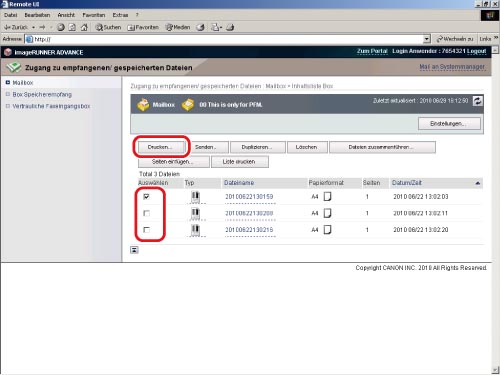Click the refresh icon beside last updated time
This screenshot has height=375, width=500.
(x=477, y=101)
